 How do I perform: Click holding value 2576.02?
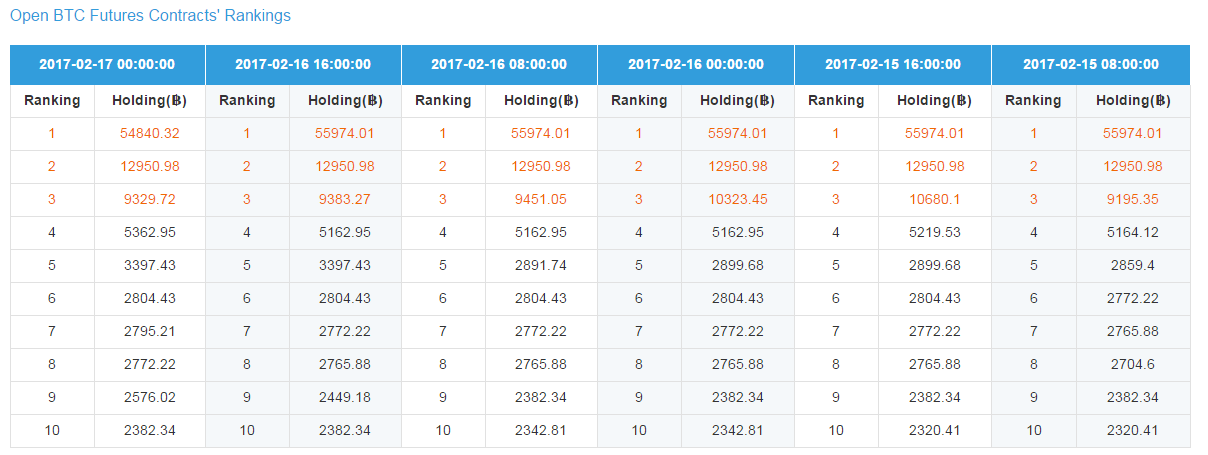150,398
